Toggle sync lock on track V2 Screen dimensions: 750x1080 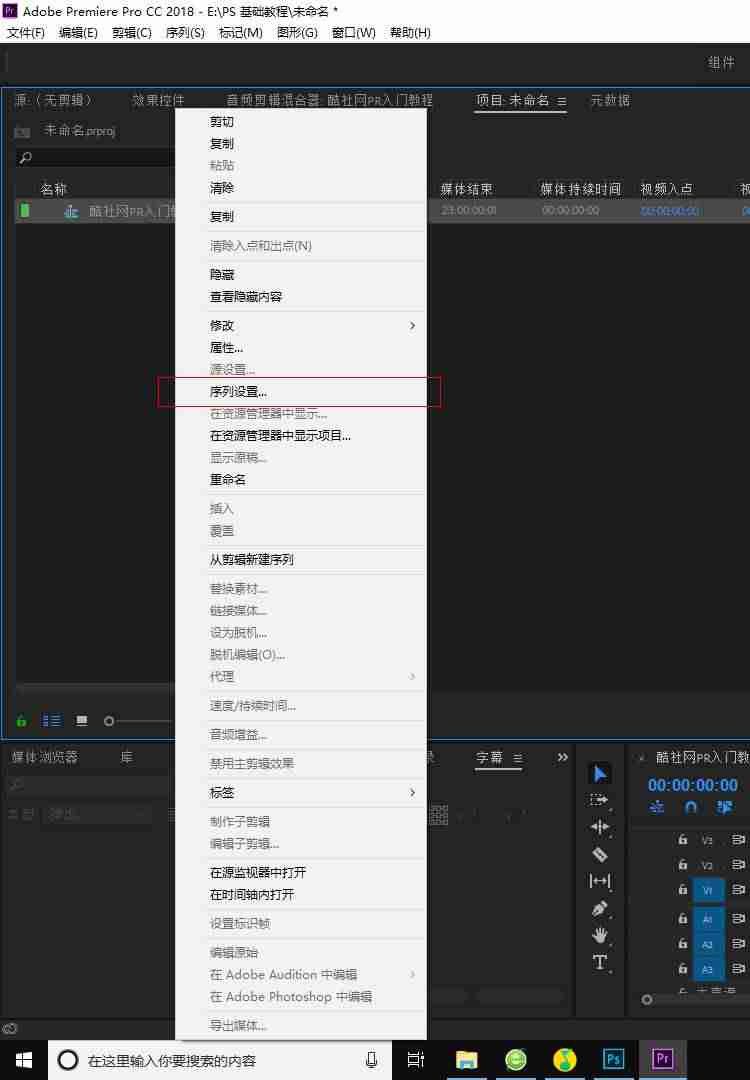pos(739,864)
